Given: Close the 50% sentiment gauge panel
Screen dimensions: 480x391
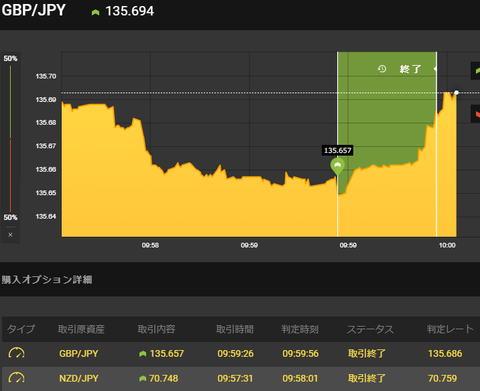Looking at the screenshot, I should point(10,235).
